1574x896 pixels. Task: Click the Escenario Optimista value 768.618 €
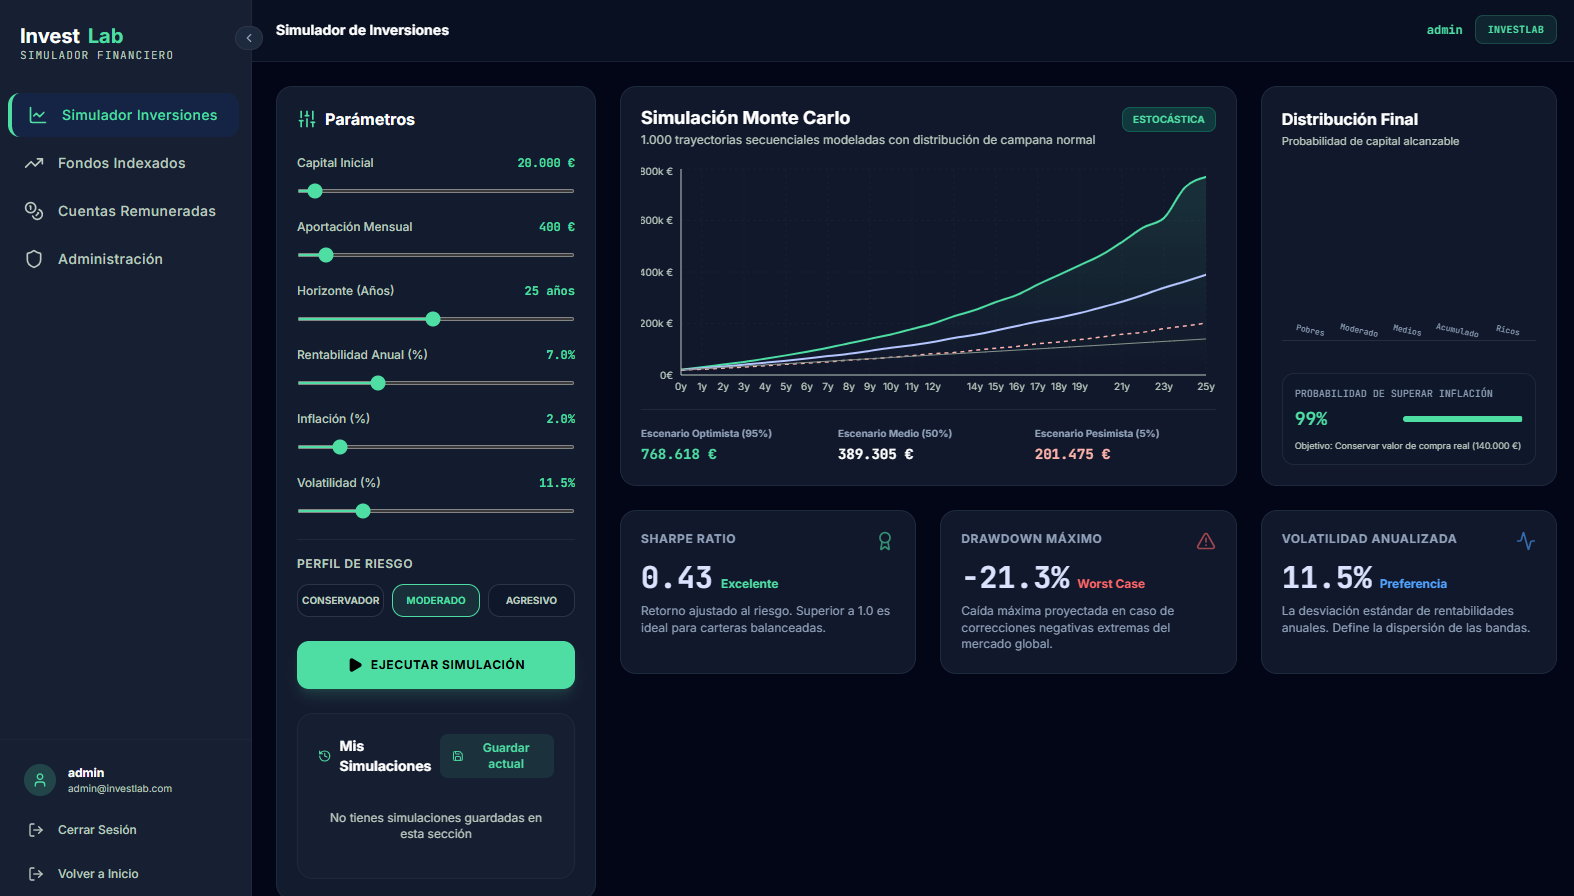pos(679,454)
